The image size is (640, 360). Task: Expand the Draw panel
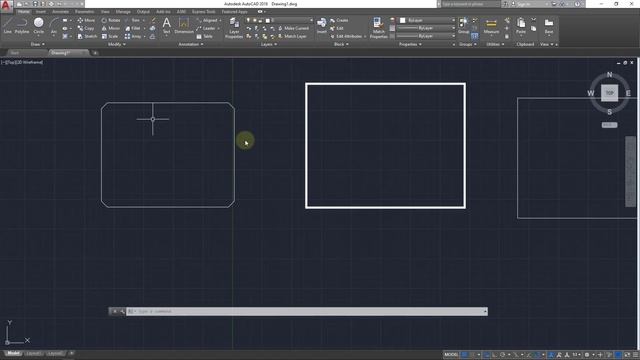coord(38,44)
